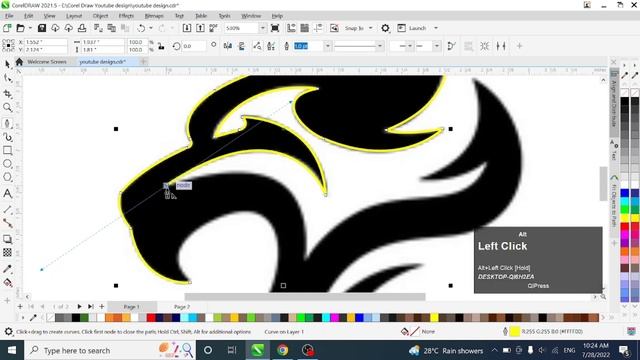
Task: Select the Artistic Media tool
Action: 7,137
